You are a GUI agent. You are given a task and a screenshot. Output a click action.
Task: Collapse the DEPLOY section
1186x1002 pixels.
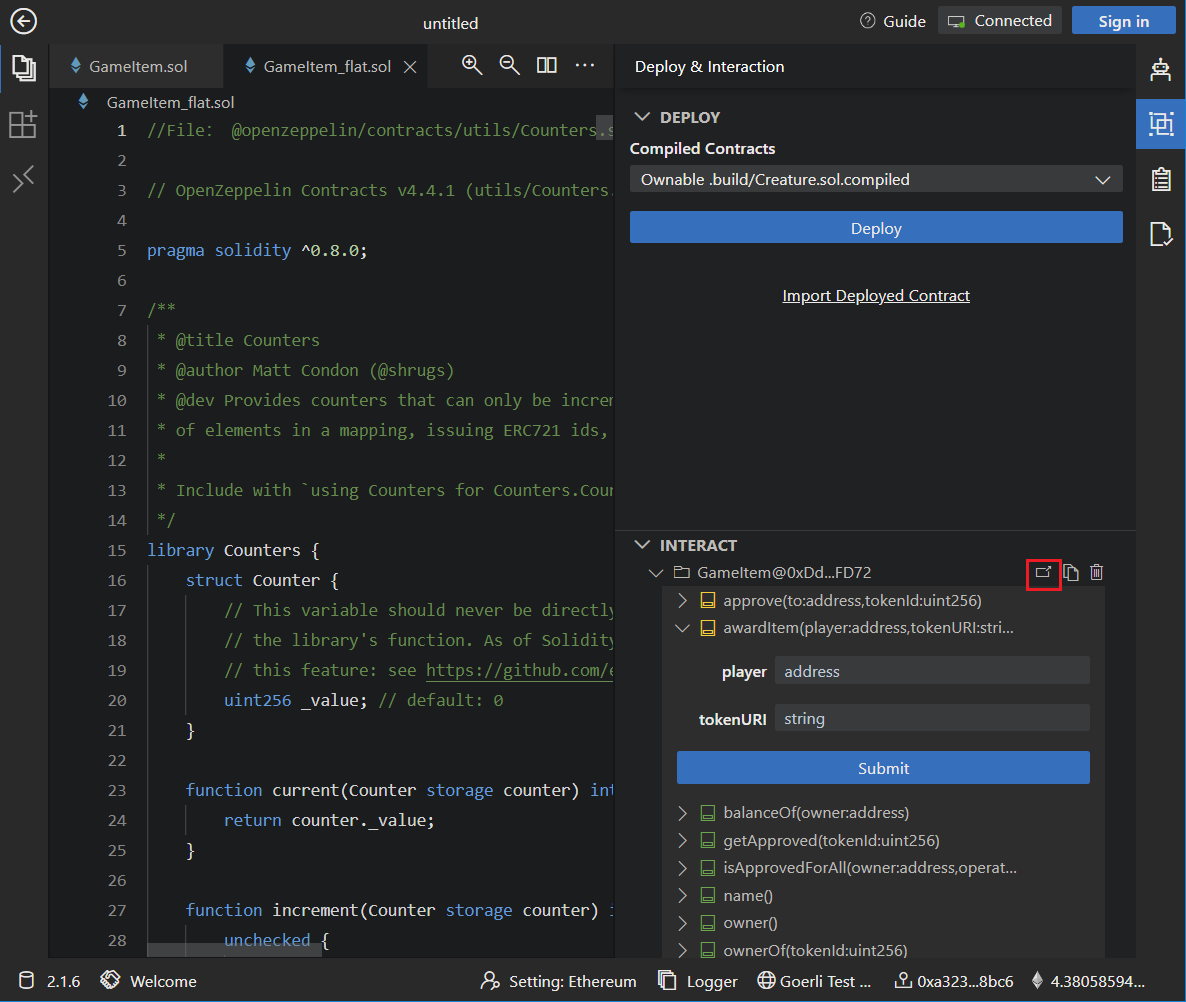643,118
